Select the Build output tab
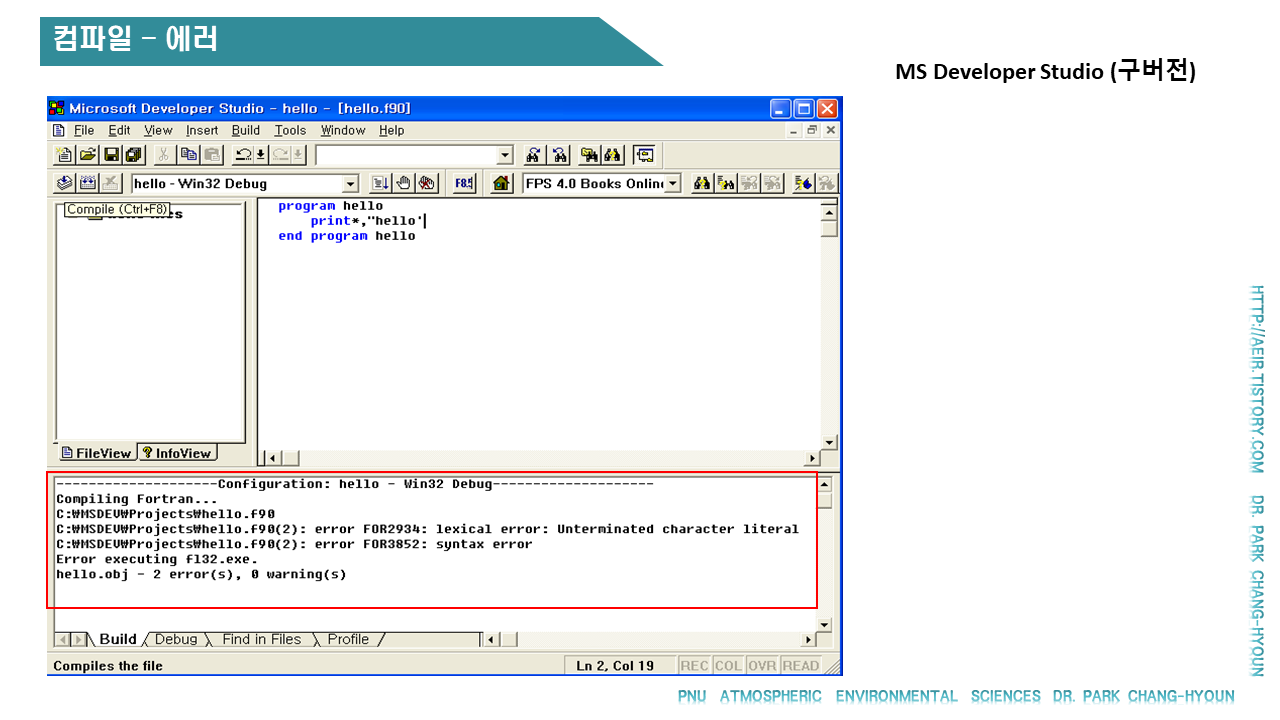 coord(118,639)
